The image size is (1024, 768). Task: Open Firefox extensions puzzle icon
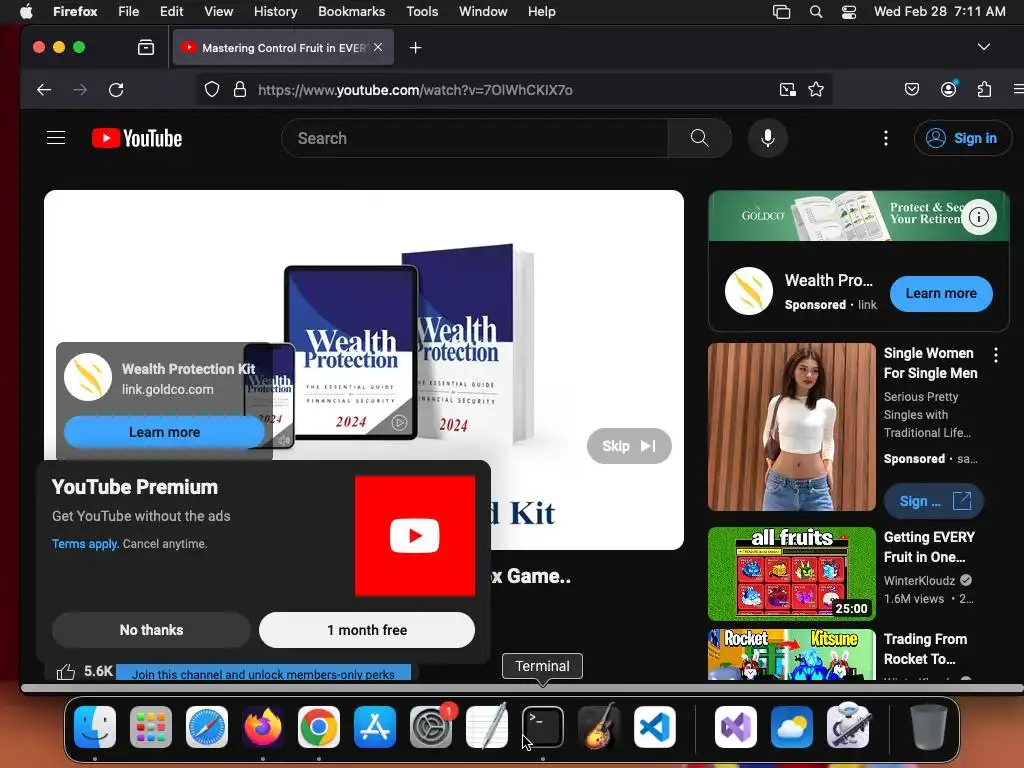point(984,89)
